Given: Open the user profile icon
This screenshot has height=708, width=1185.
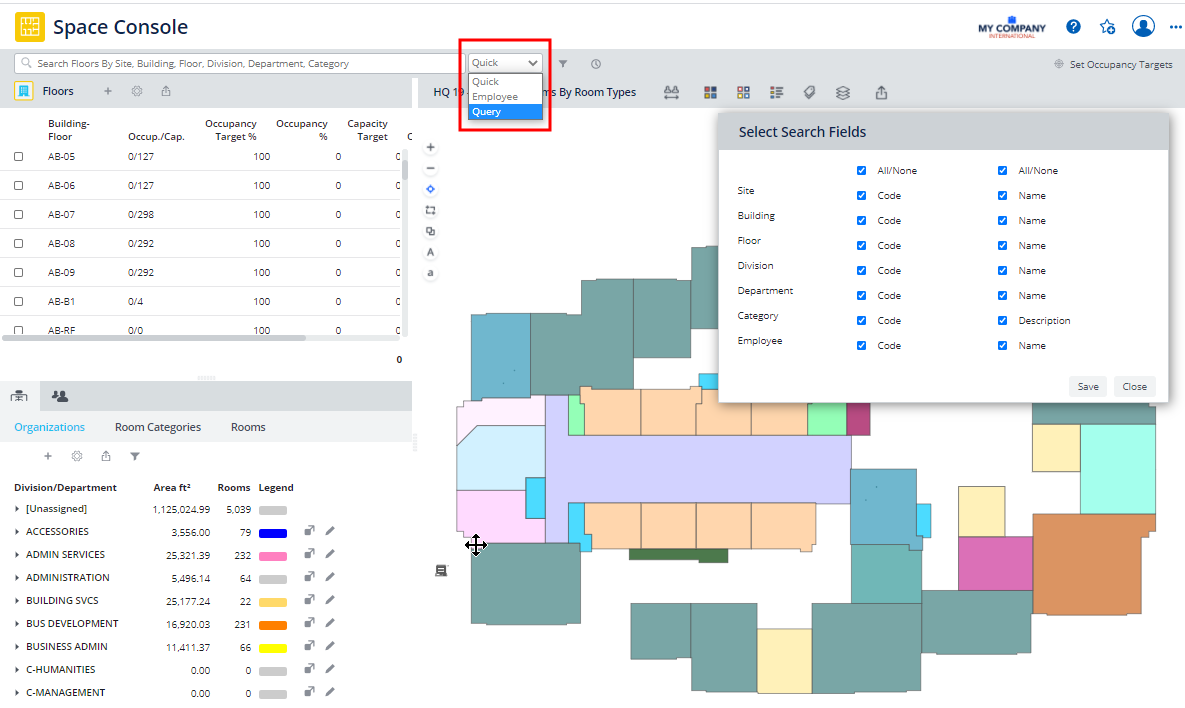Looking at the screenshot, I should (1143, 27).
